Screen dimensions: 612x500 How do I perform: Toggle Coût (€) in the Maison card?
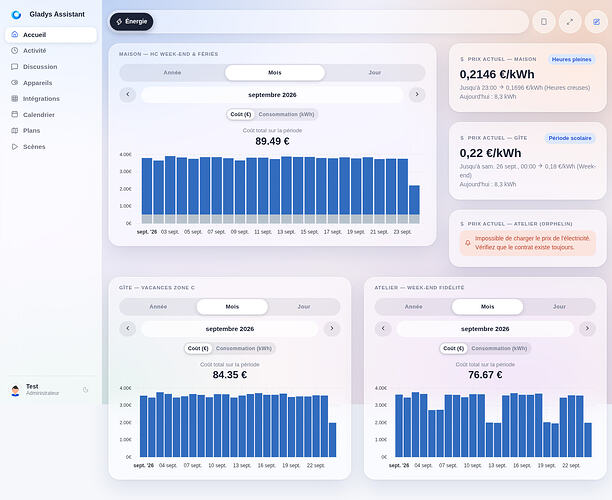pyautogui.click(x=241, y=114)
